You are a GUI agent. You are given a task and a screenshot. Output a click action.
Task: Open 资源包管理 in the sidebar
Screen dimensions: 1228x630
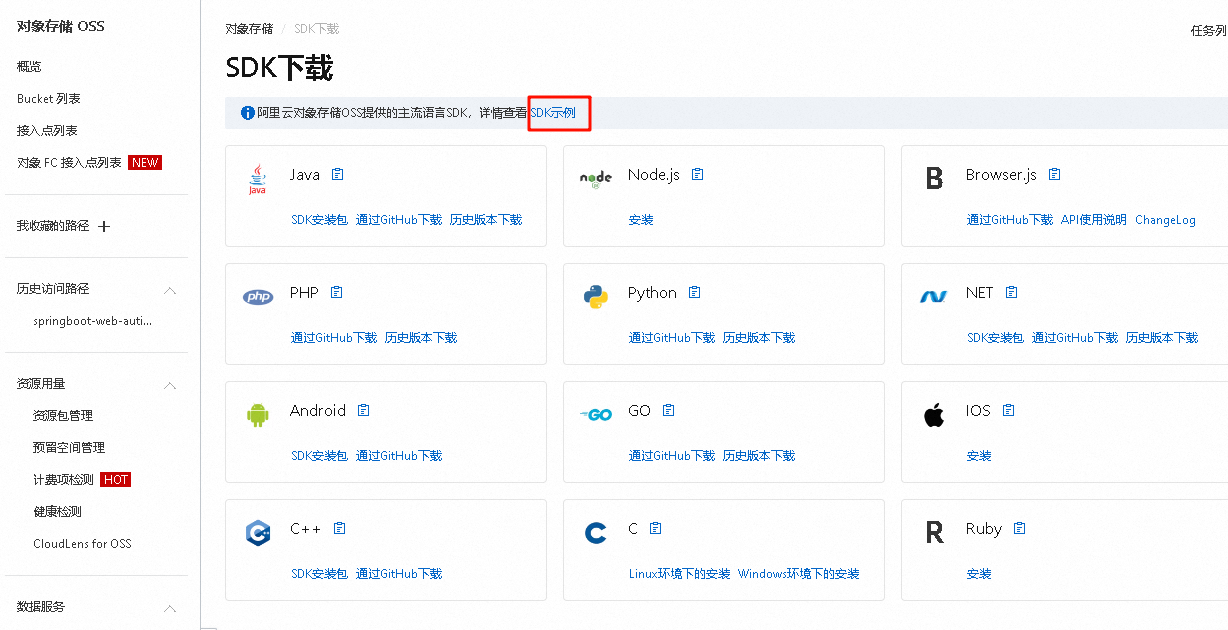63,415
